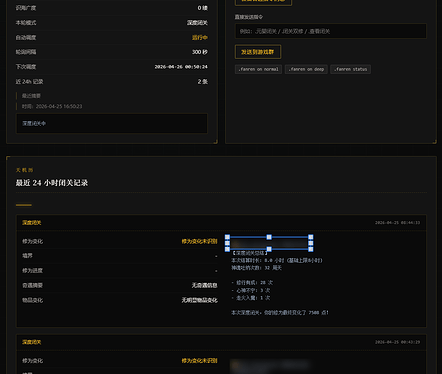The width and height of the screenshot is (442, 374).
Task: Select record timestamp 2026-04-25 00:44:33
Action: point(397,223)
